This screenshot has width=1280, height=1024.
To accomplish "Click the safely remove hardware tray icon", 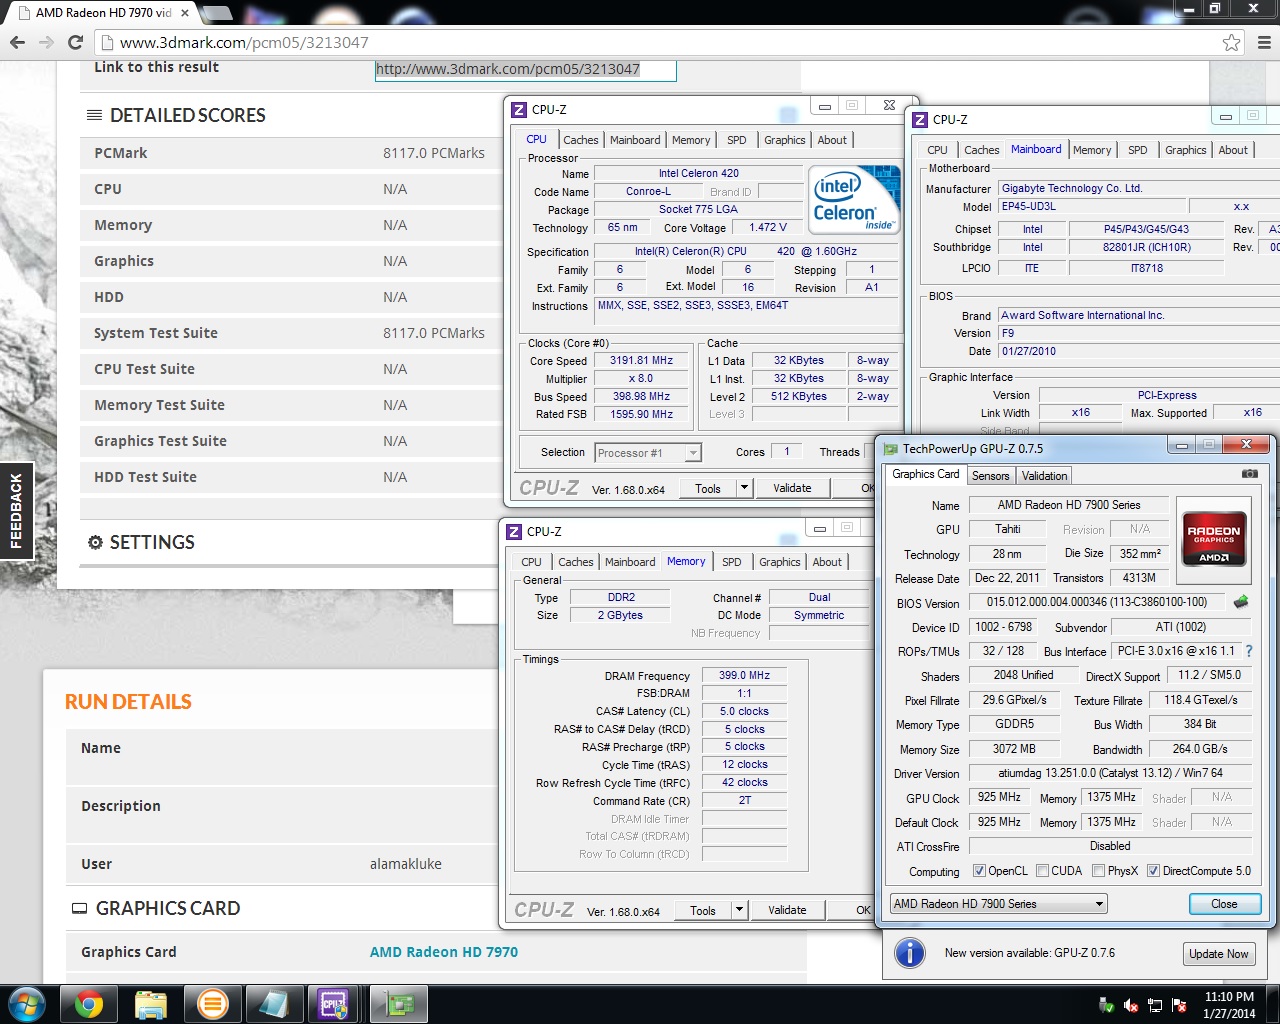I will coord(1107,1005).
